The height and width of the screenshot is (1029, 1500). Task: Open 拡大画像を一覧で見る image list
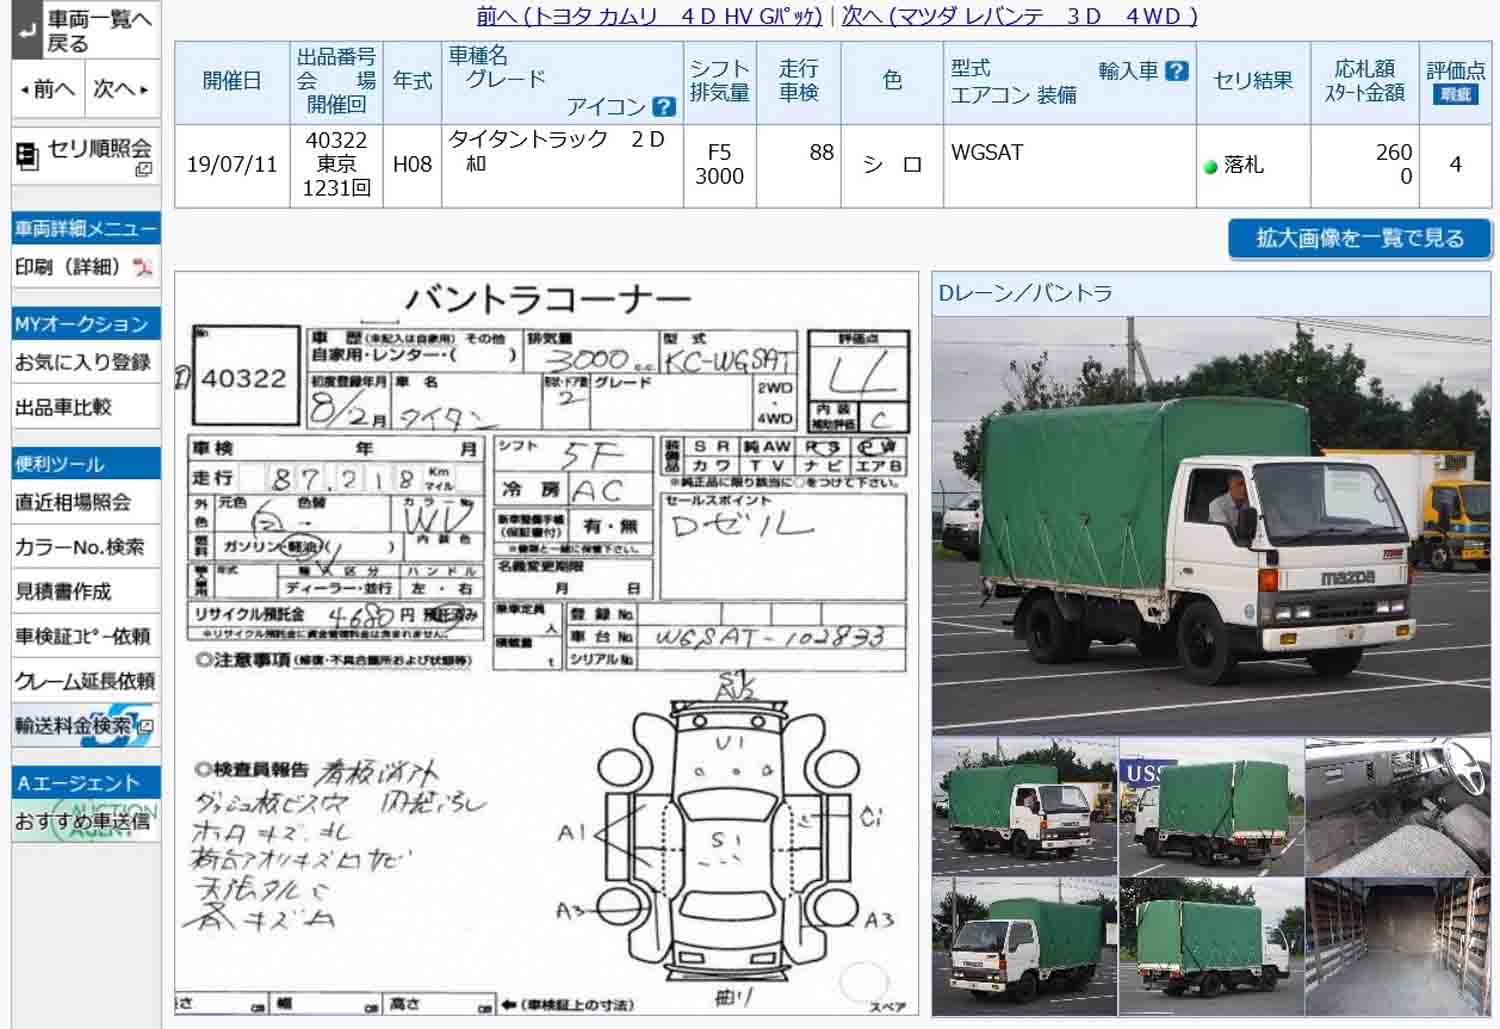click(x=1359, y=239)
